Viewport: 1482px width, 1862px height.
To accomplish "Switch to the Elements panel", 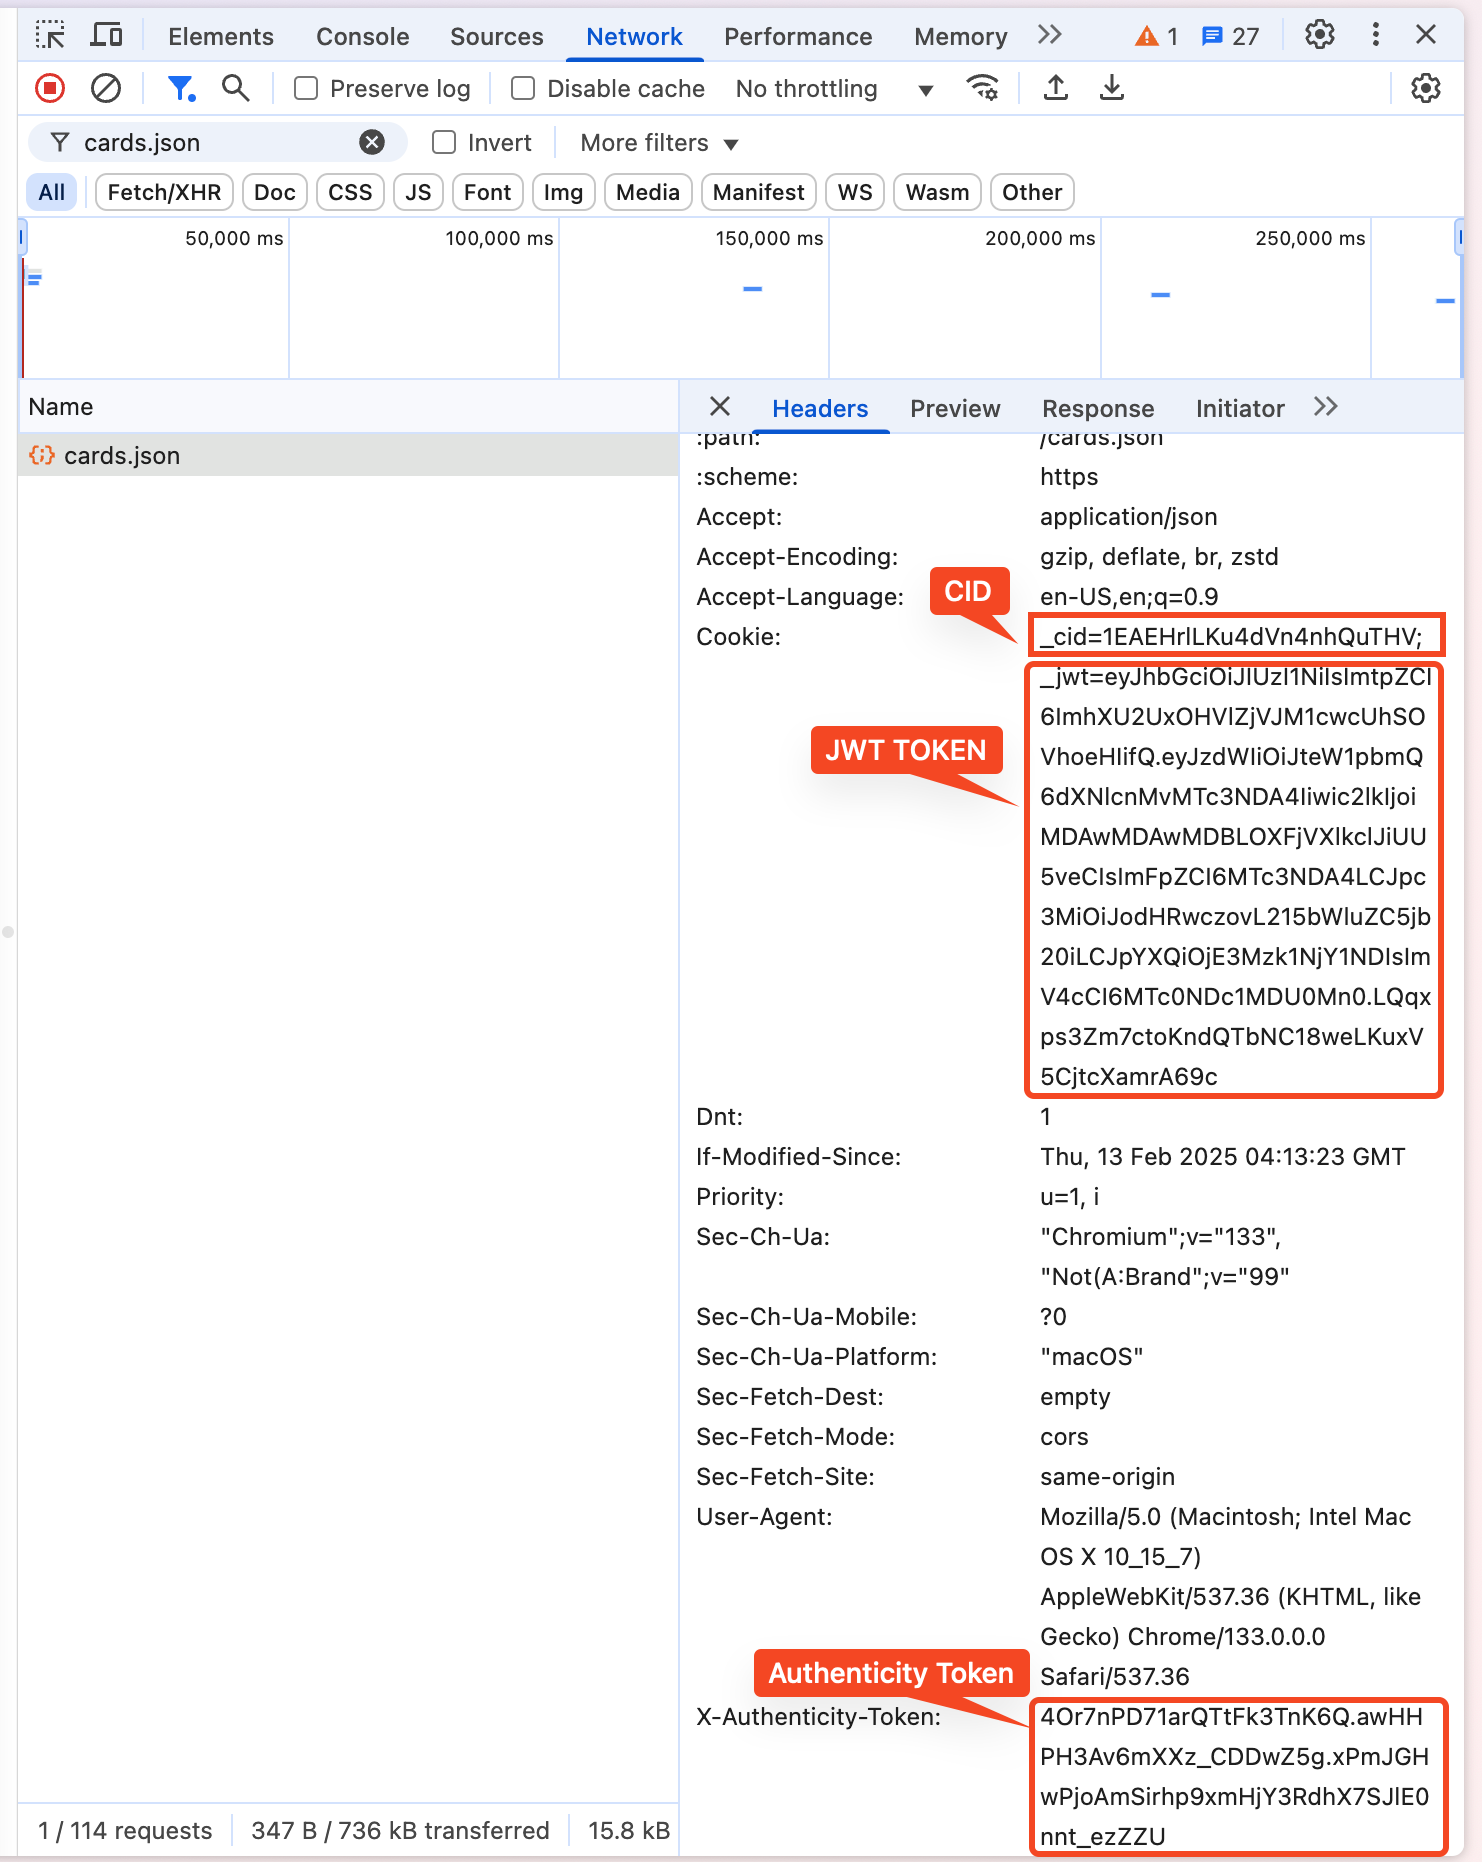I will point(221,37).
